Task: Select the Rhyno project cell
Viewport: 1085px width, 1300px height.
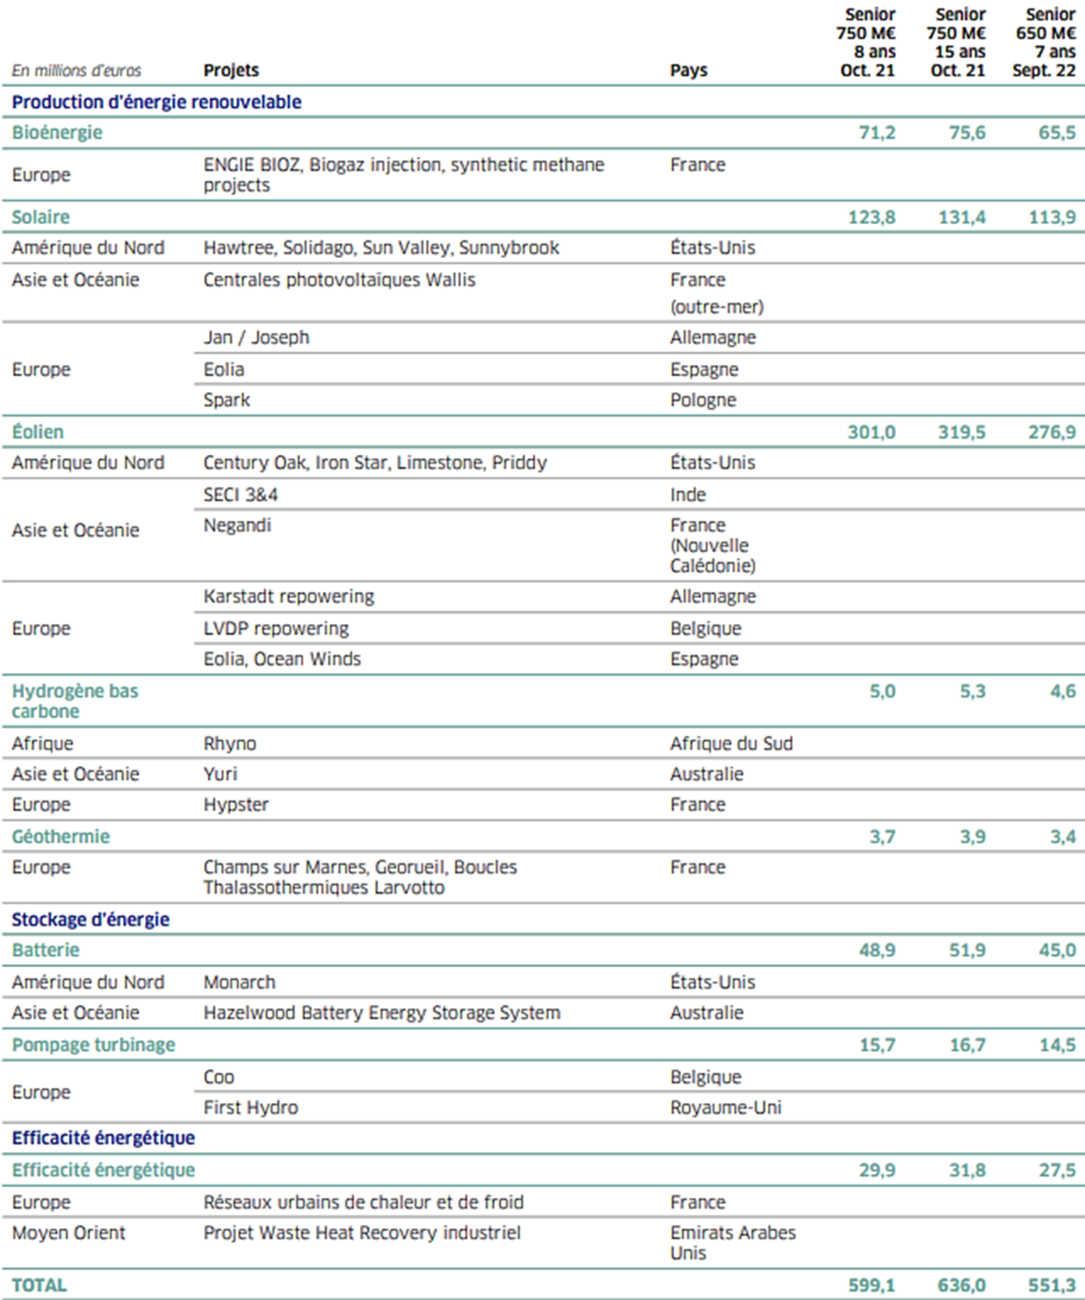Action: (x=230, y=744)
